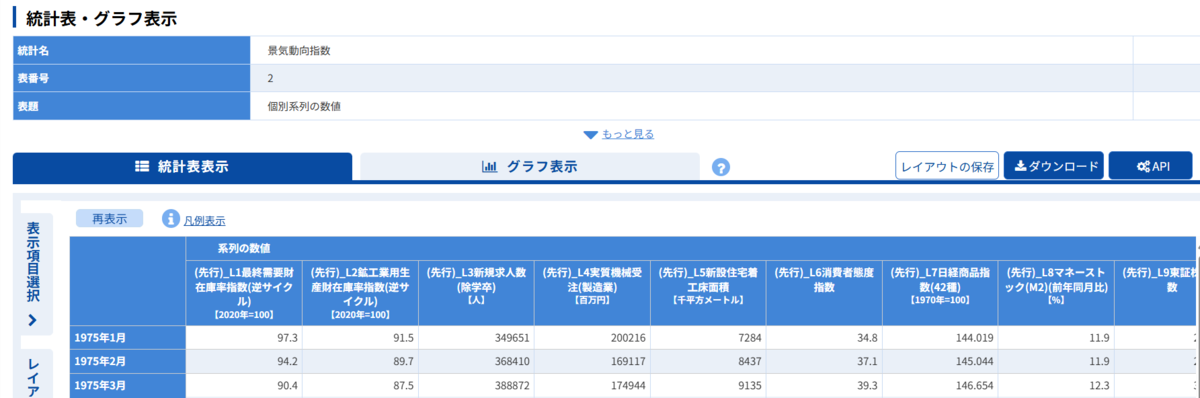Click the cell value 34.8
Screen dimensions: 1200x398
pos(866,338)
